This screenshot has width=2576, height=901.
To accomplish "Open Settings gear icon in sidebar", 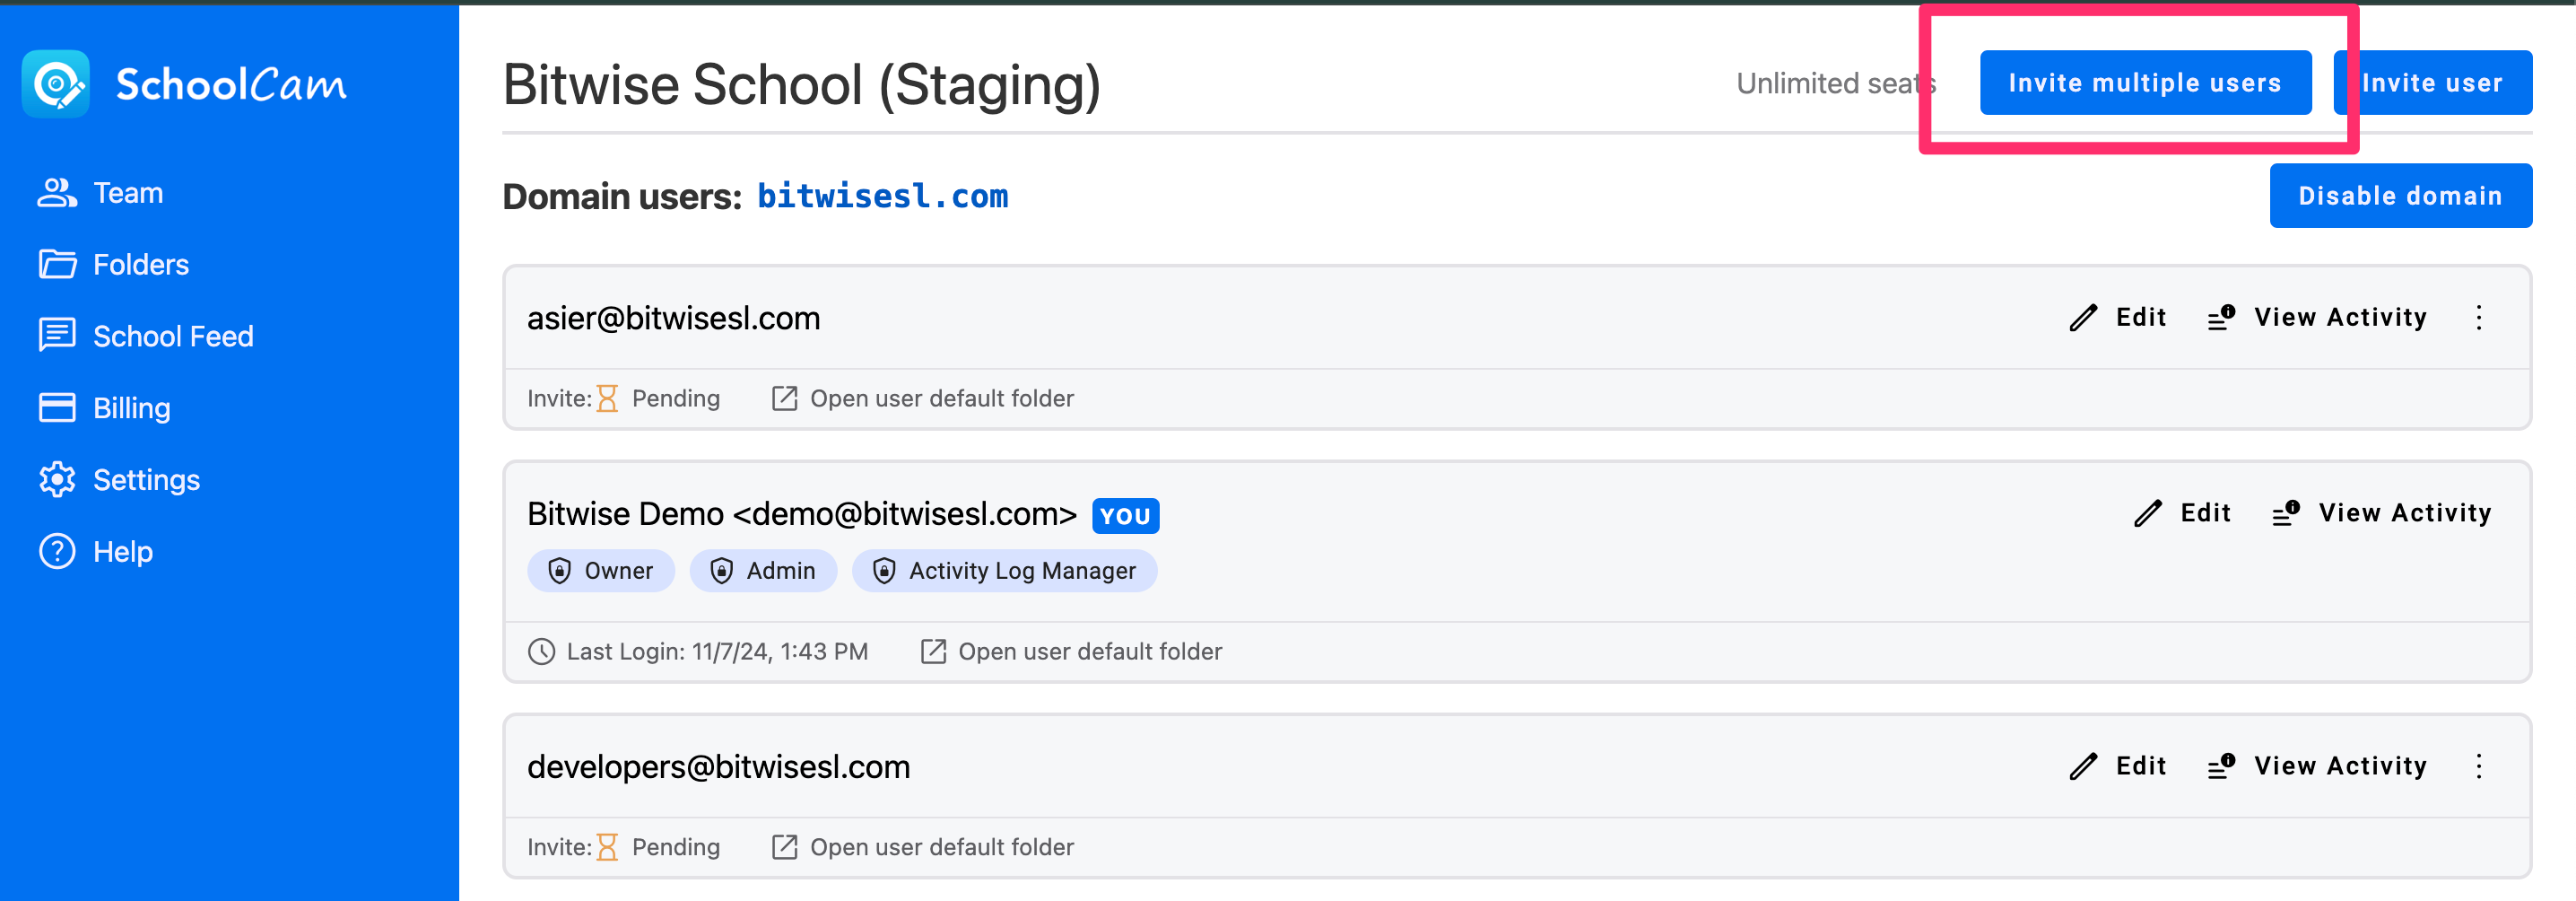I will pos(57,480).
